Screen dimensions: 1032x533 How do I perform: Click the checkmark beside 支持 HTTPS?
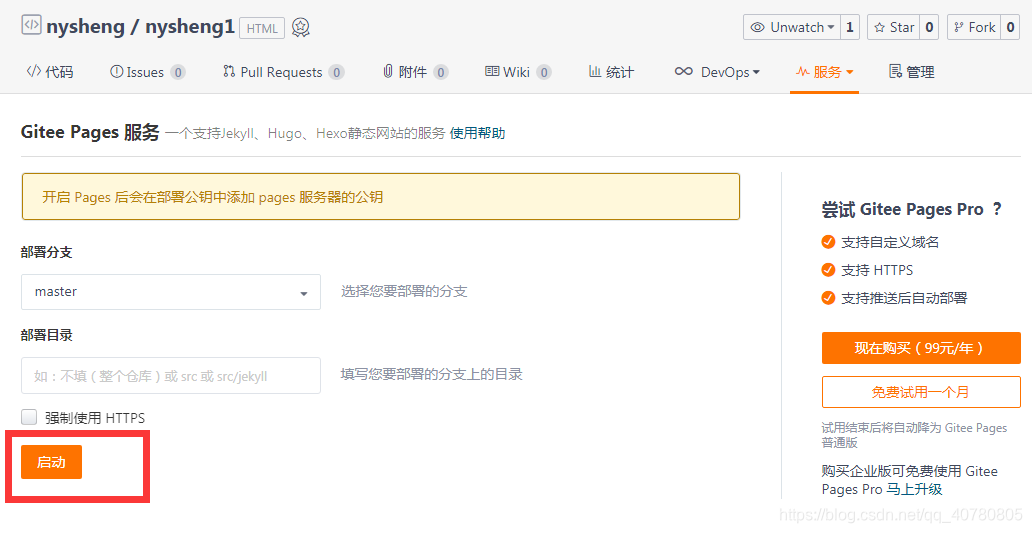pos(828,270)
